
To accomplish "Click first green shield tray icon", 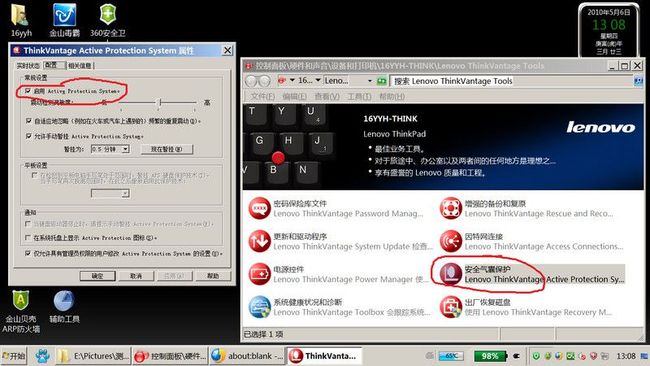I will click(x=536, y=356).
